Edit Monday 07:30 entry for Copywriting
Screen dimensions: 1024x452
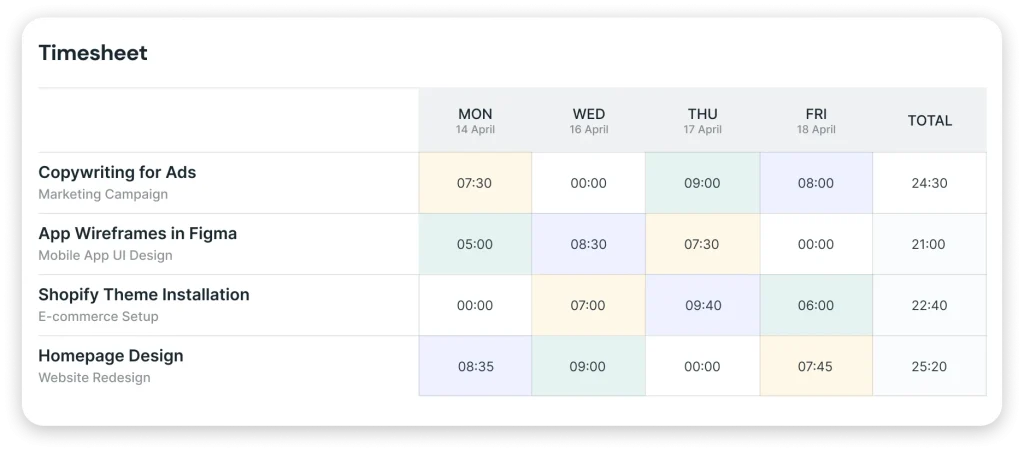point(475,183)
